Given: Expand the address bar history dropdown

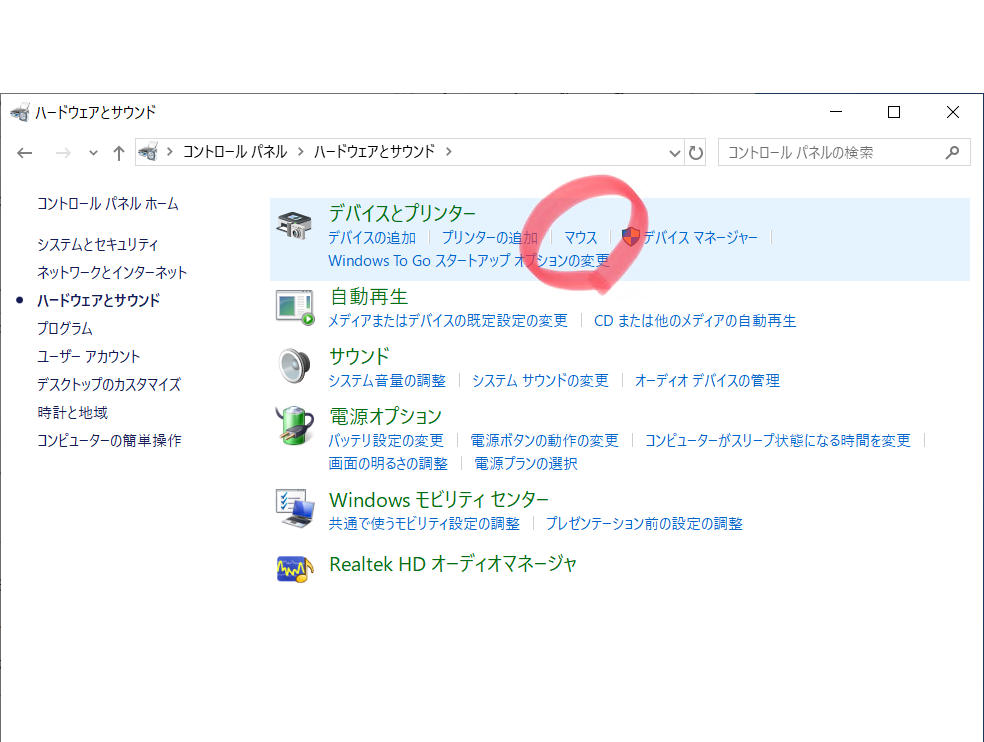Looking at the screenshot, I should tap(675, 152).
